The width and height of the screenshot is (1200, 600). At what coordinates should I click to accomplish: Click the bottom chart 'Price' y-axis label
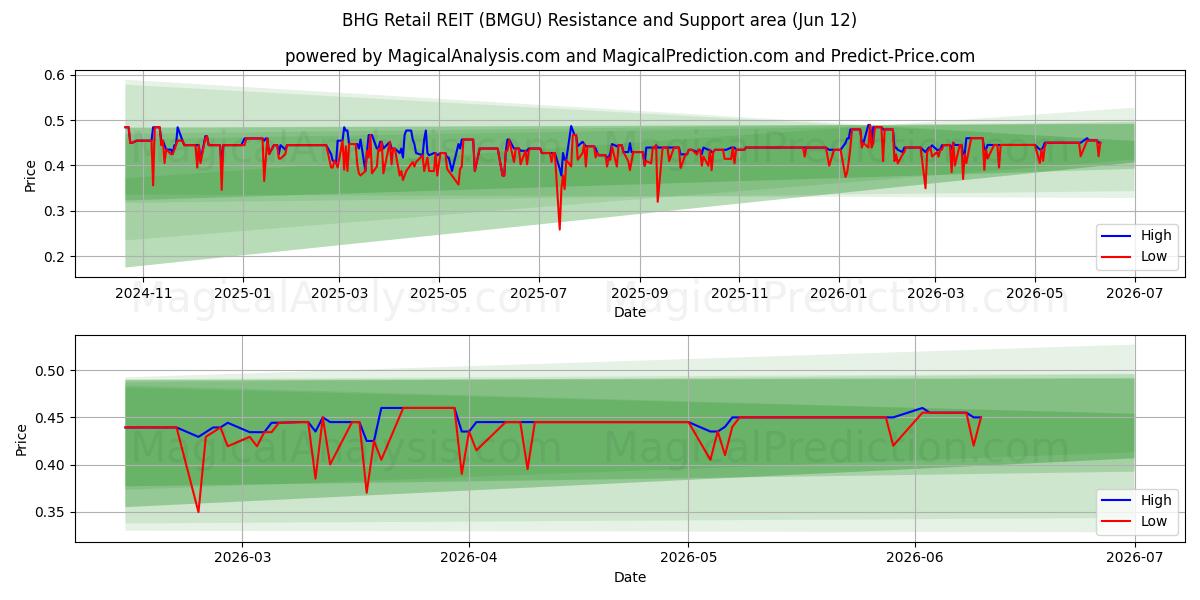[23, 439]
